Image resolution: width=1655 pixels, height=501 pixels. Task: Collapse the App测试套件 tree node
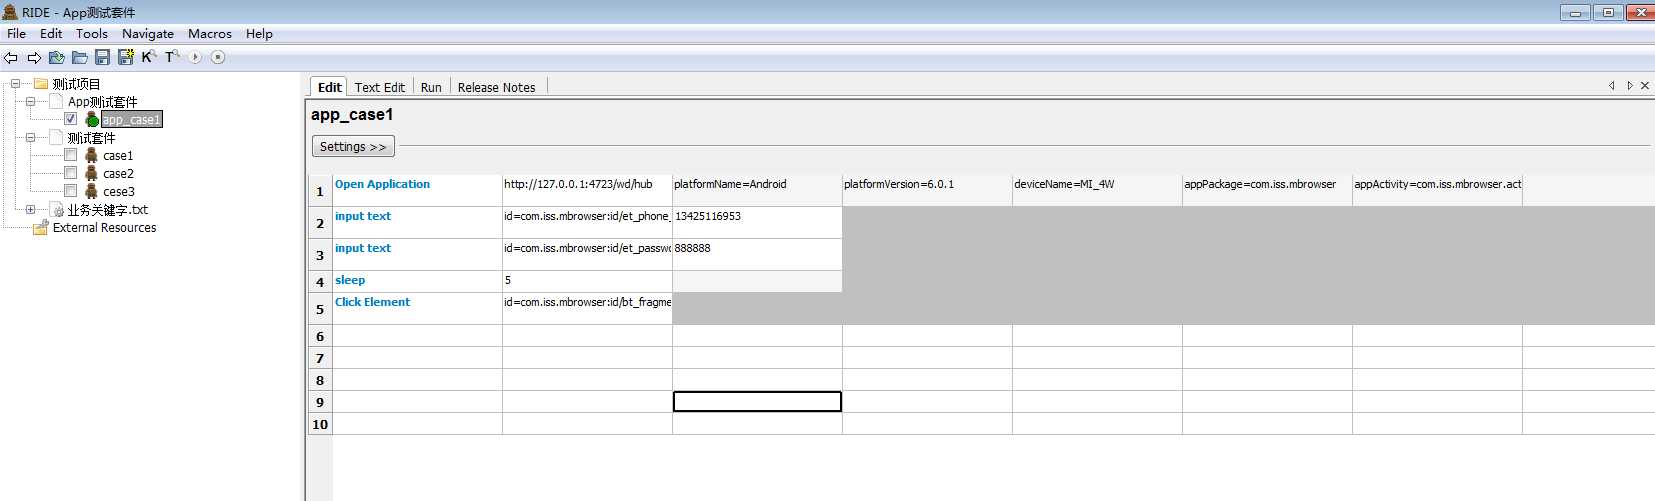coord(30,102)
